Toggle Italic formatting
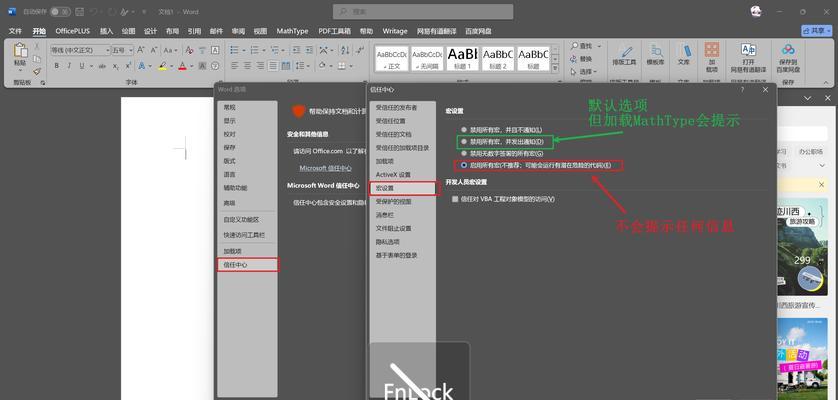Viewport: 838px width, 400px height. tap(69, 66)
